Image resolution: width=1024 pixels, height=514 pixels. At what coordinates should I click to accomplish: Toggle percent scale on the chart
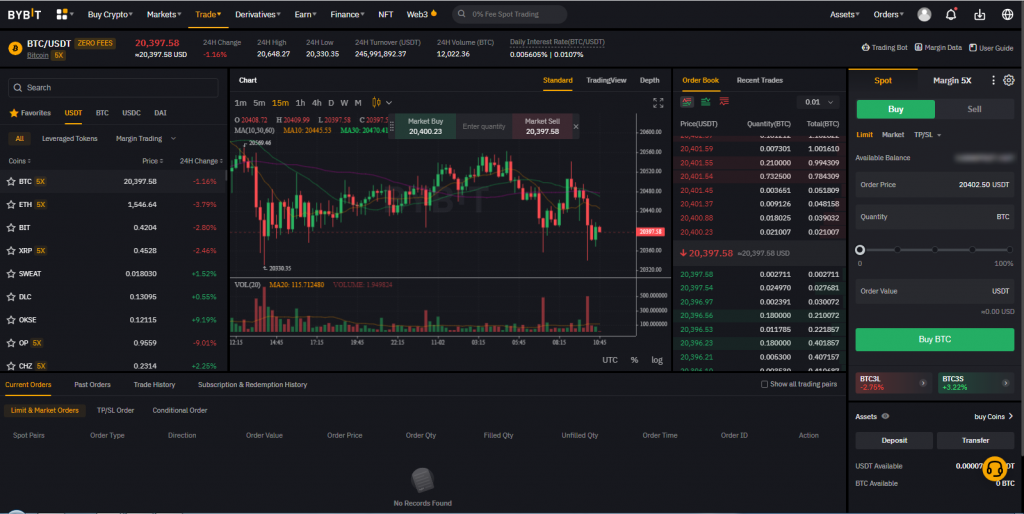tap(634, 360)
